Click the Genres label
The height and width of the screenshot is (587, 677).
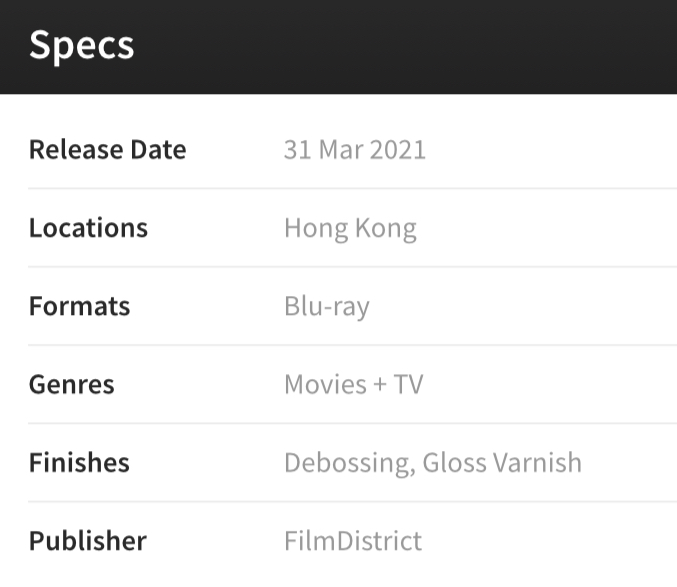tap(72, 385)
